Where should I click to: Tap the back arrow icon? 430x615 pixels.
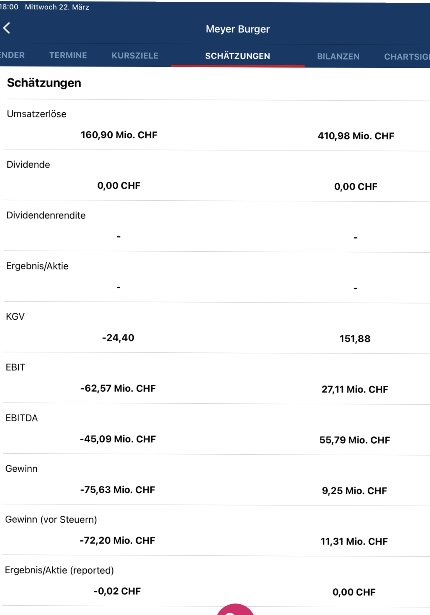tap(7, 28)
